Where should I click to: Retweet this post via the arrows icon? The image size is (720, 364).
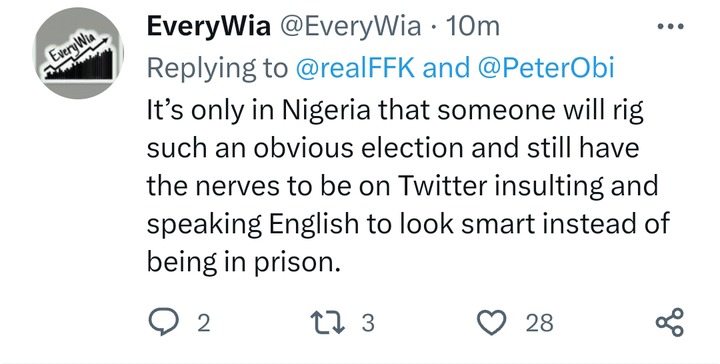327,322
